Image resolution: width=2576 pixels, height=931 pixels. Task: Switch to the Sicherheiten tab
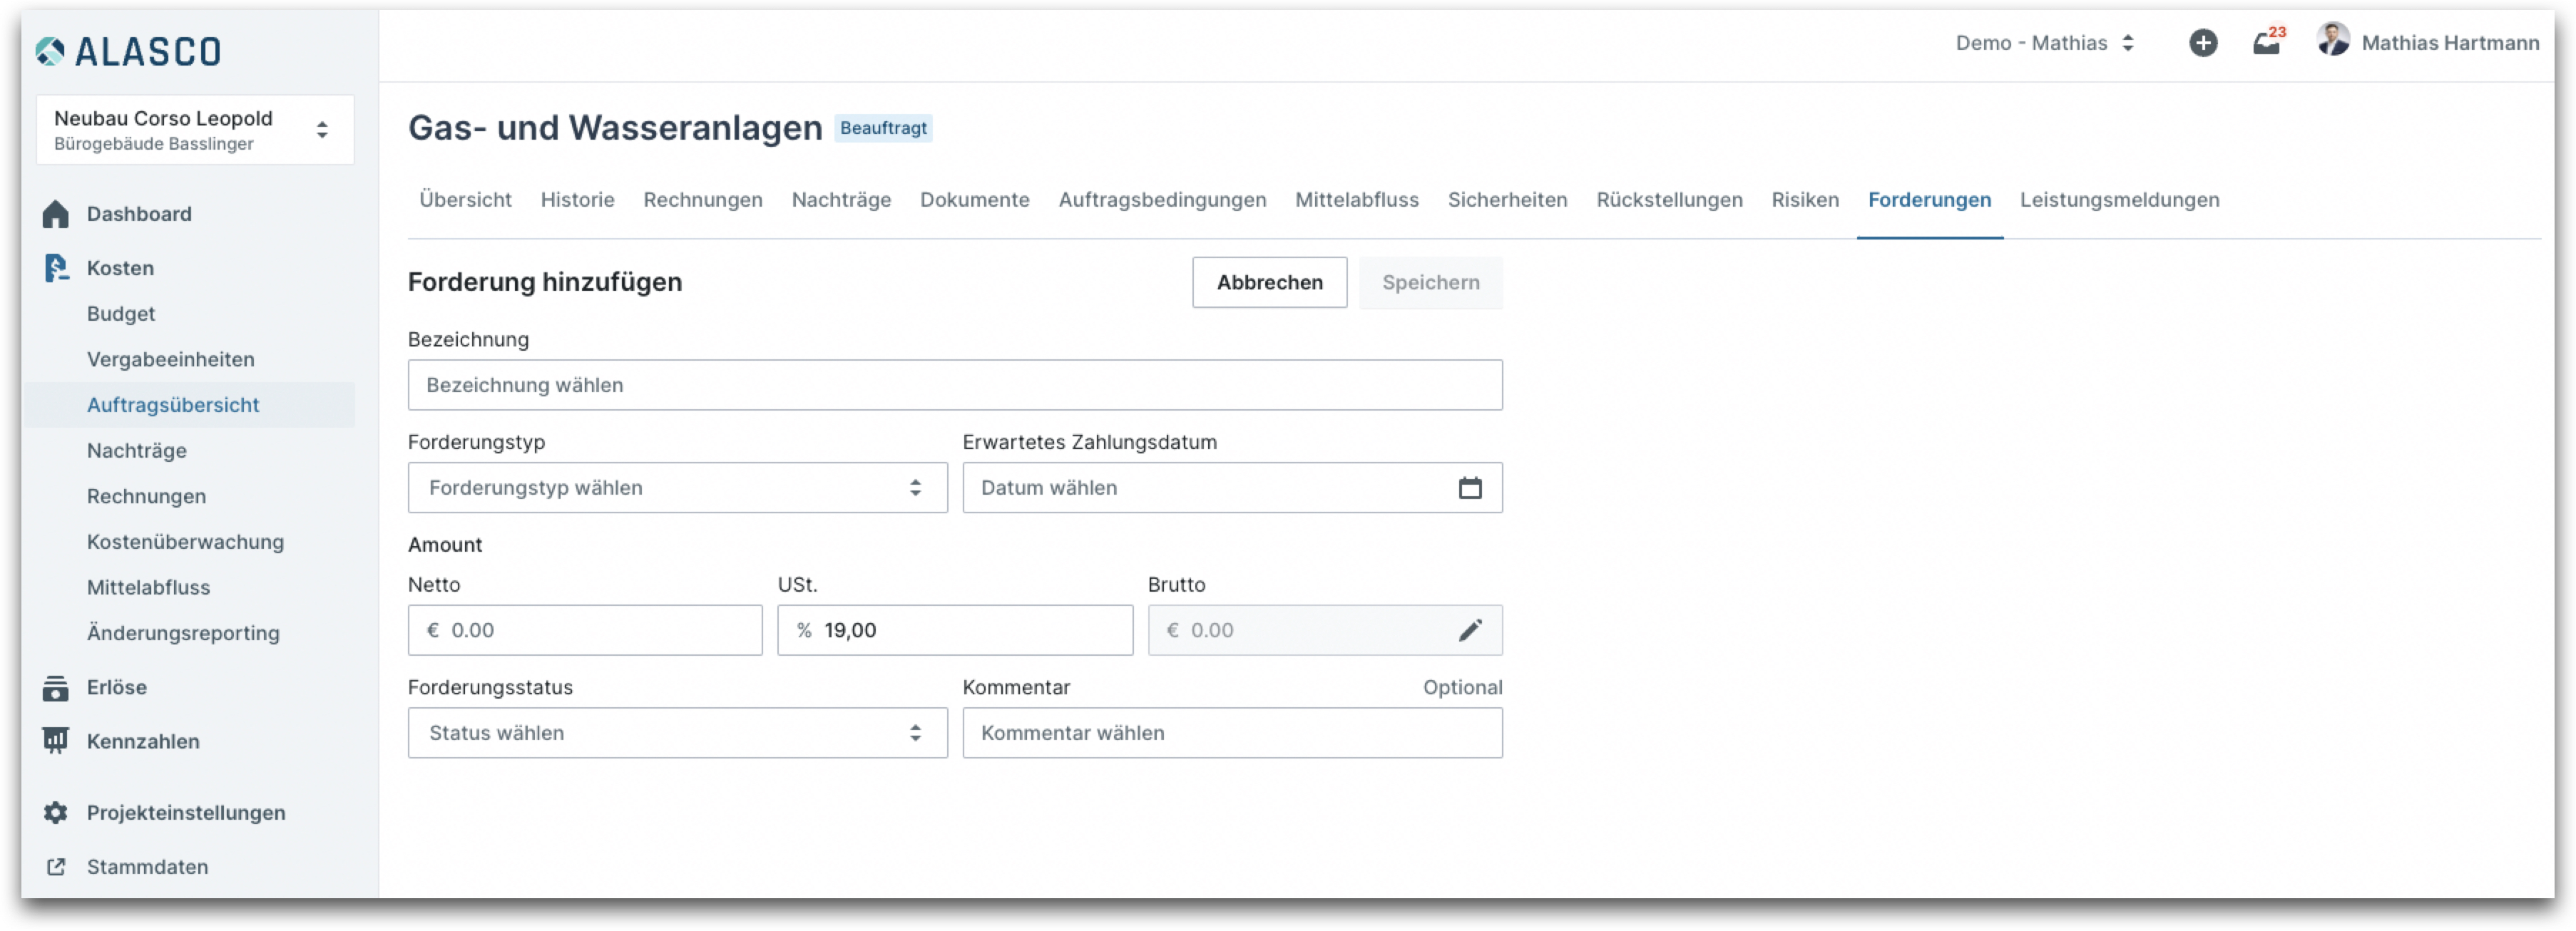1507,200
